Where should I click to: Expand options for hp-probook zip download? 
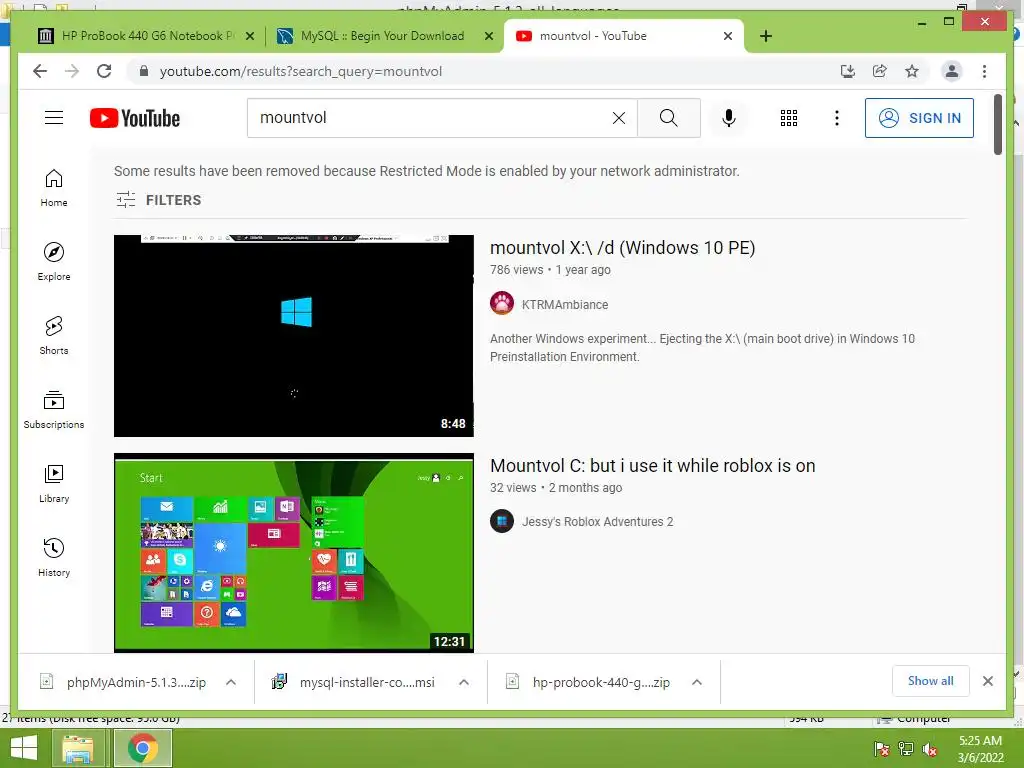point(697,682)
